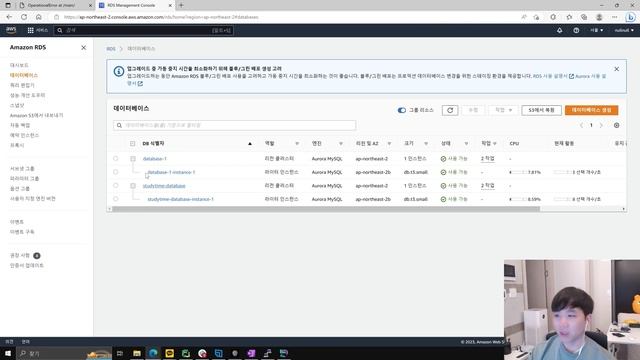Open the Bing sidebar icon in Edge
Image resolution: width=640 pixels, height=360 pixels.
[x=631, y=17]
